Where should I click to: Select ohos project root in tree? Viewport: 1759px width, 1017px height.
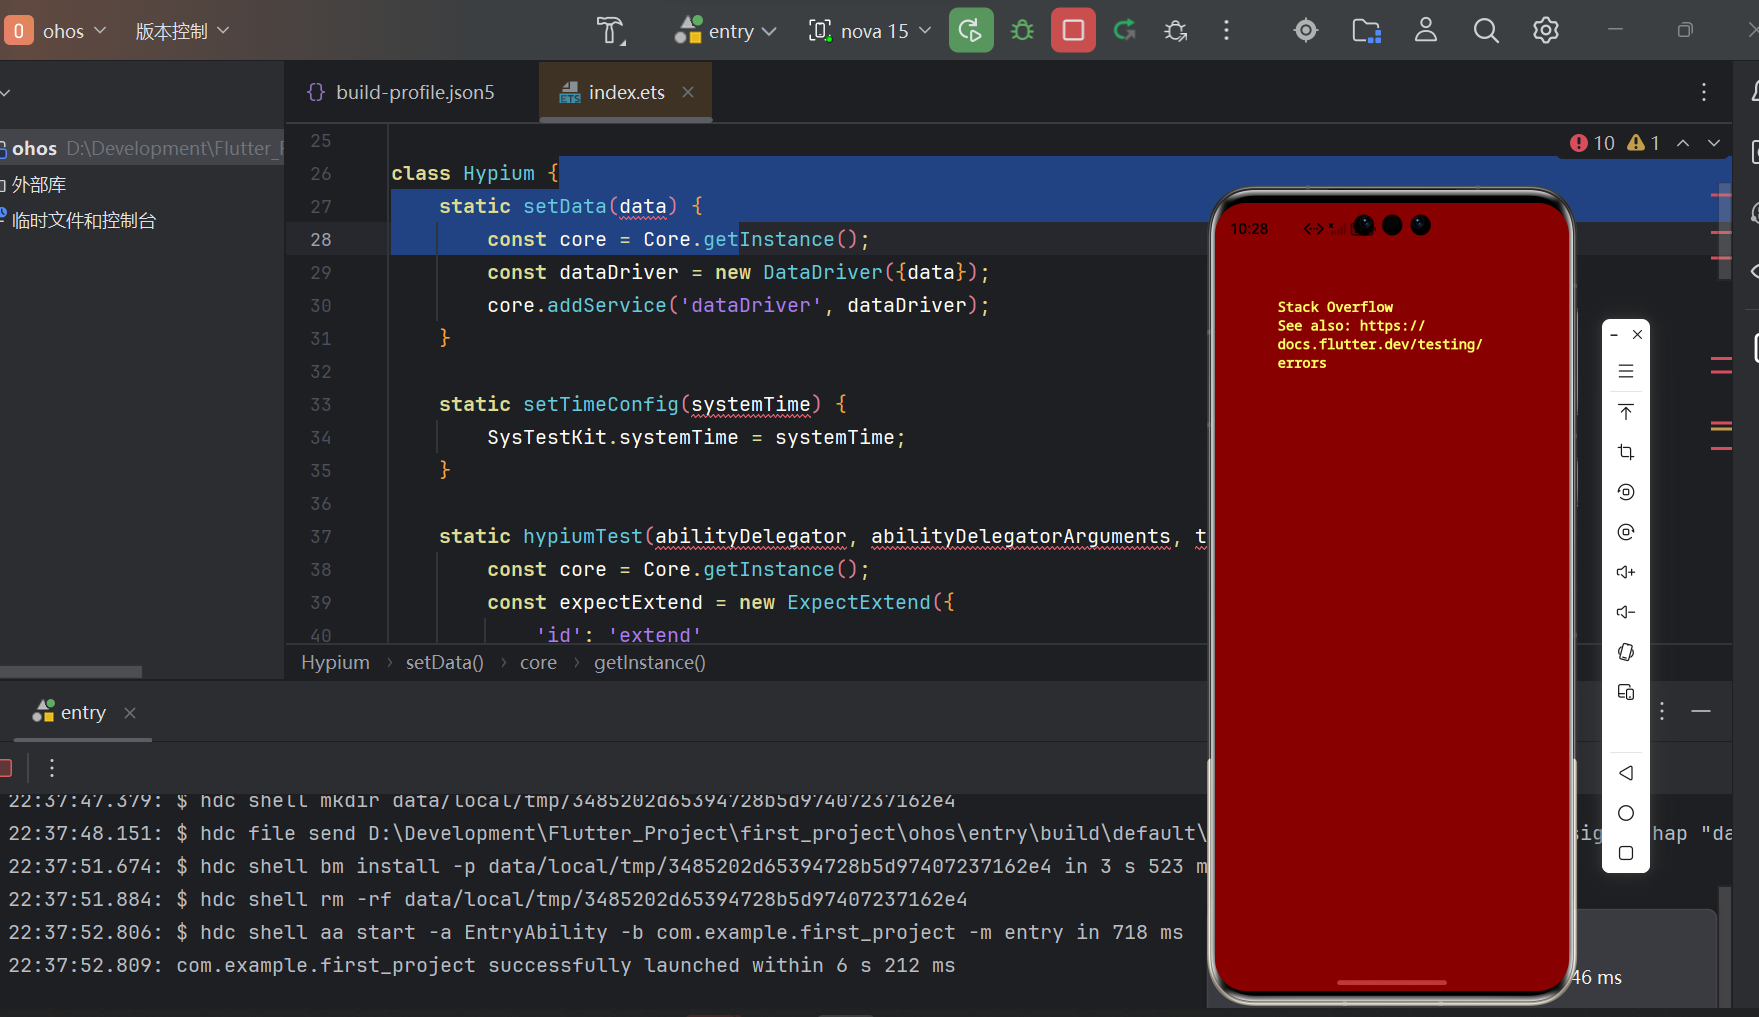point(142,148)
